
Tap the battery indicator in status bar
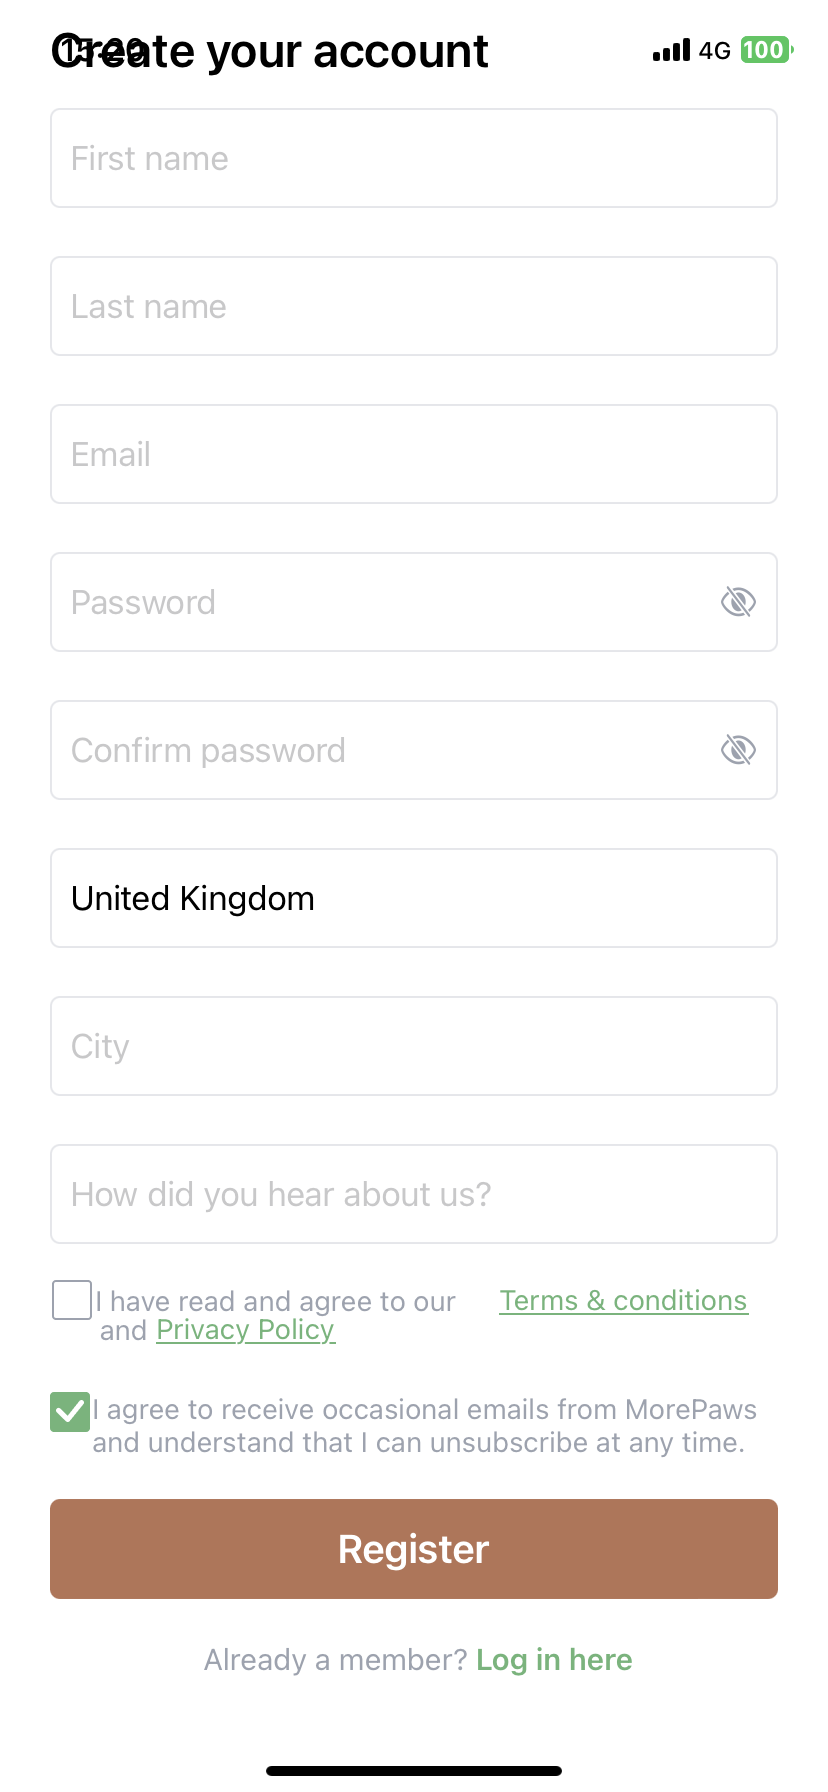click(765, 50)
